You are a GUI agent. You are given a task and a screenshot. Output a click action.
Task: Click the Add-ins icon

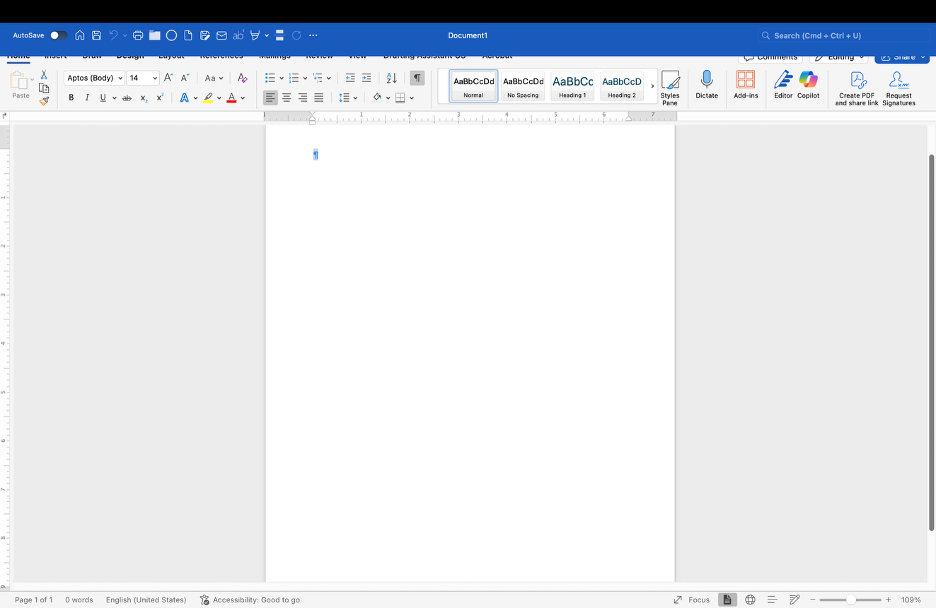tap(746, 80)
